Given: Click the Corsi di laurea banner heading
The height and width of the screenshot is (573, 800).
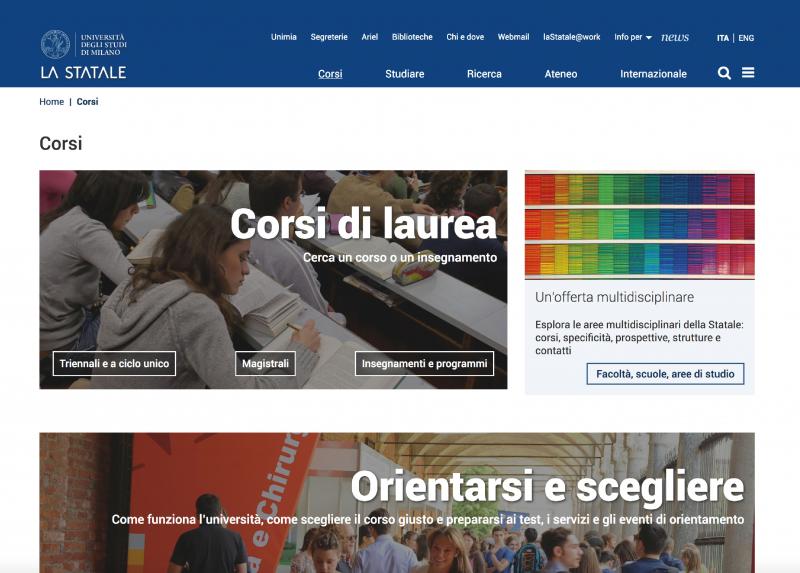Looking at the screenshot, I should [363, 223].
